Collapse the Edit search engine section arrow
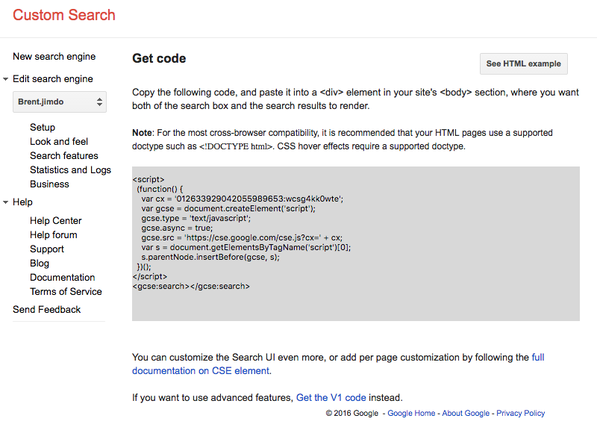The width and height of the screenshot is (597, 442). coord(5,79)
